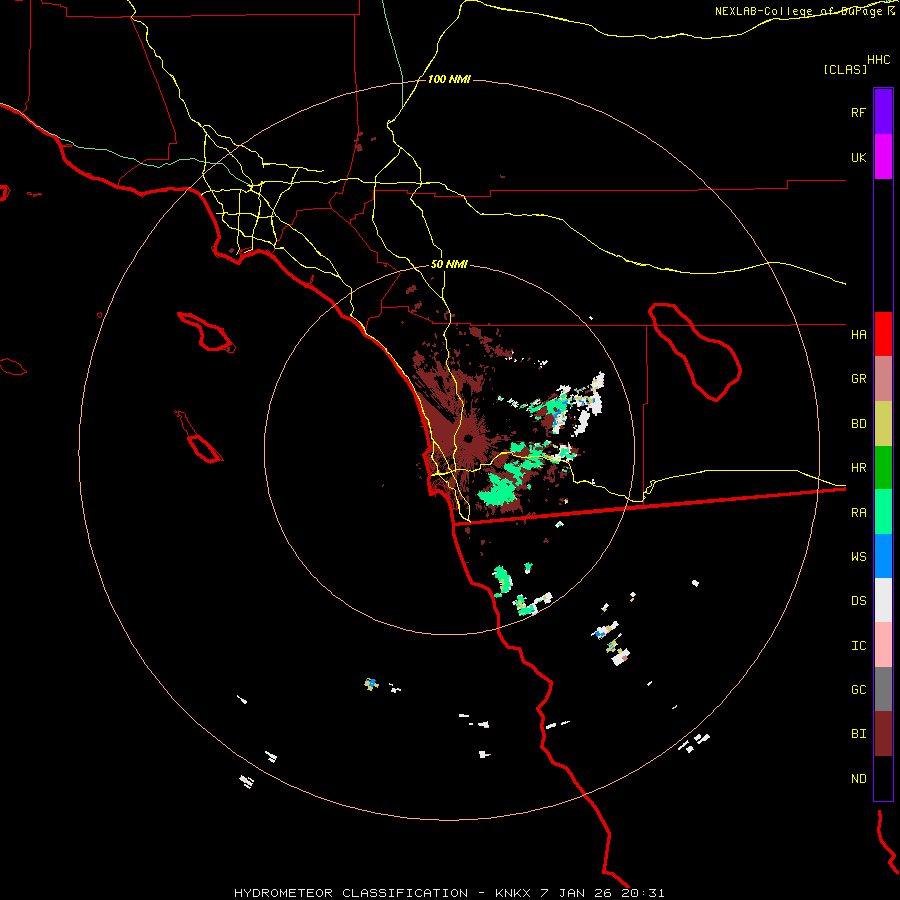The image size is (900, 900).
Task: Click the IC legend label text
Action: pyautogui.click(x=858, y=646)
